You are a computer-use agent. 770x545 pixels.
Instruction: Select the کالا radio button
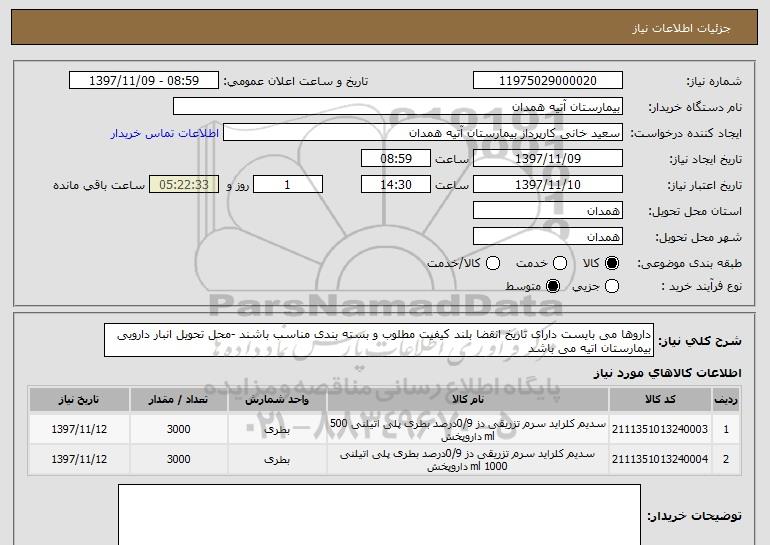[x=612, y=263]
